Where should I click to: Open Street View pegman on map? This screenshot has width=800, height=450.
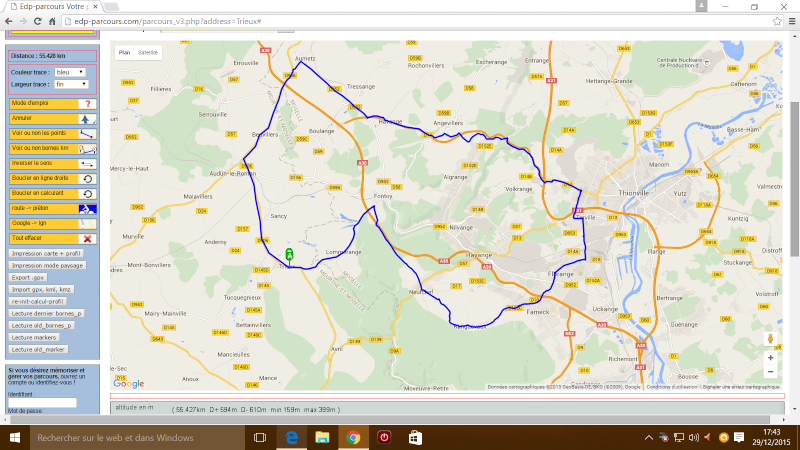click(x=770, y=338)
